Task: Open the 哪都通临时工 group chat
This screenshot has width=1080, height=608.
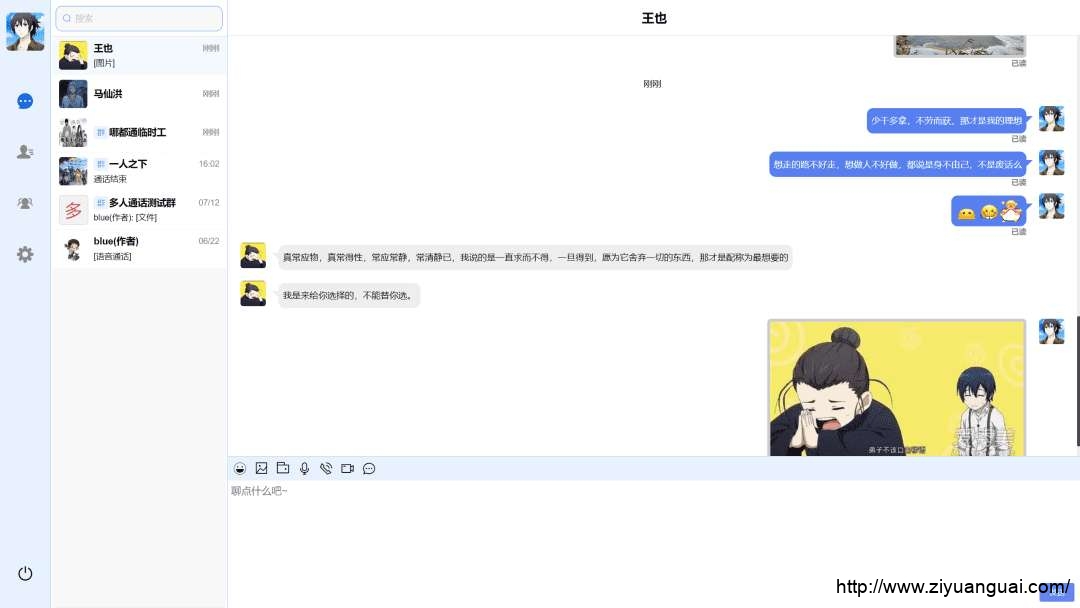Action: [139, 132]
